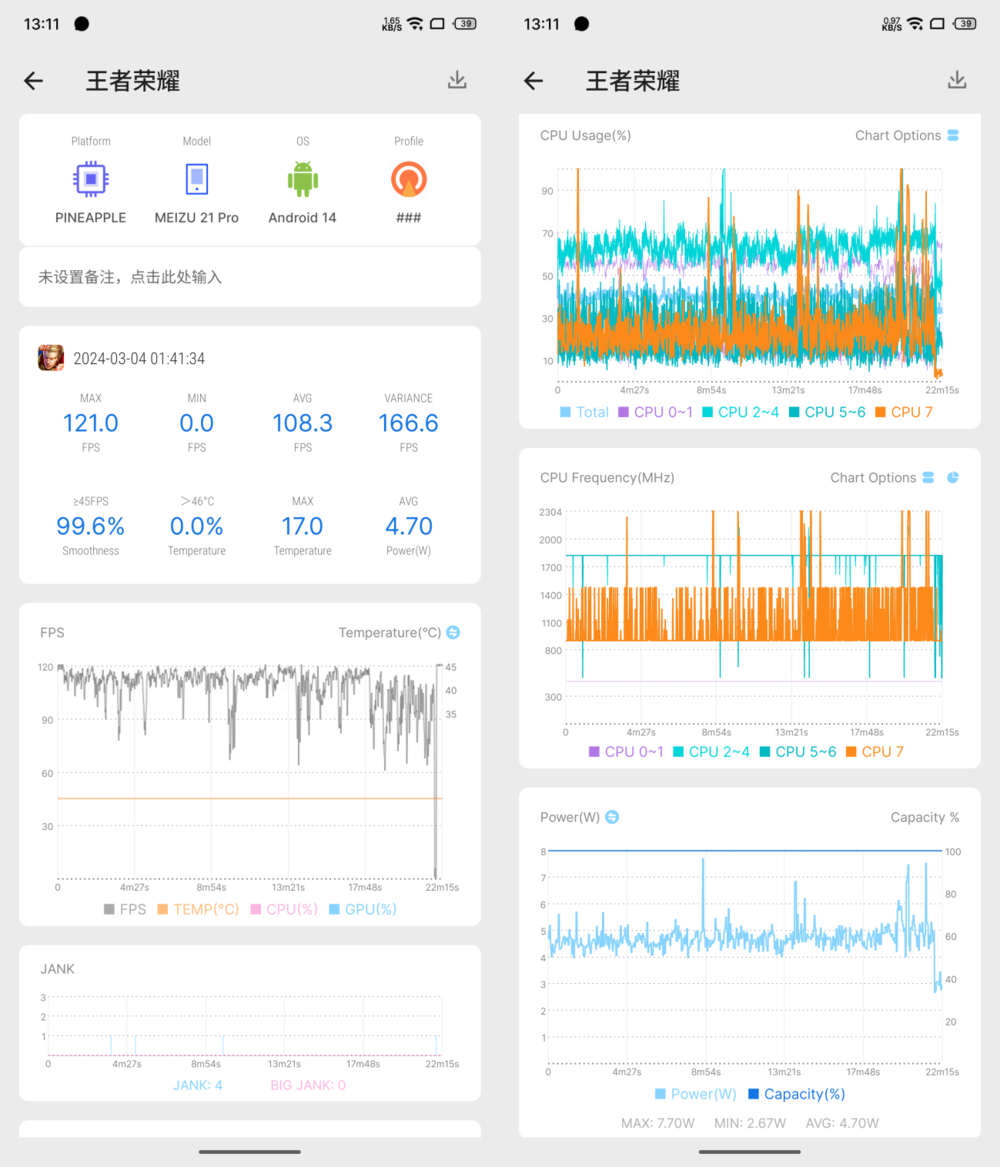1000x1167 pixels.
Task: Tap the 99.6% Smoothness value
Action: 91,526
